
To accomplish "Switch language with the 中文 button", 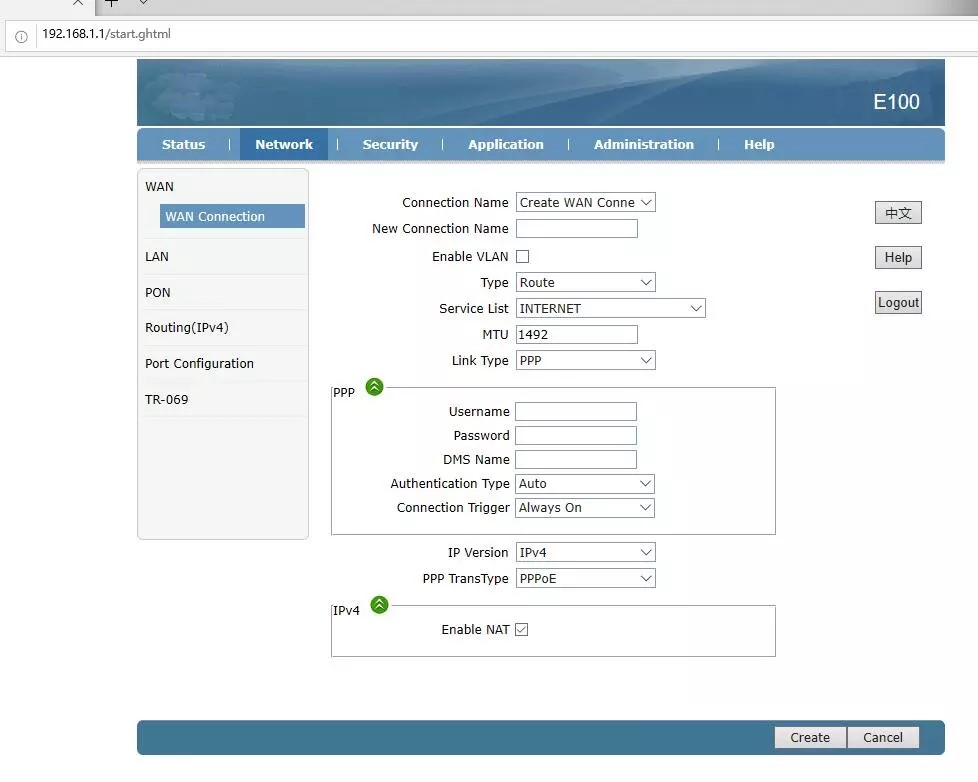I will (898, 213).
